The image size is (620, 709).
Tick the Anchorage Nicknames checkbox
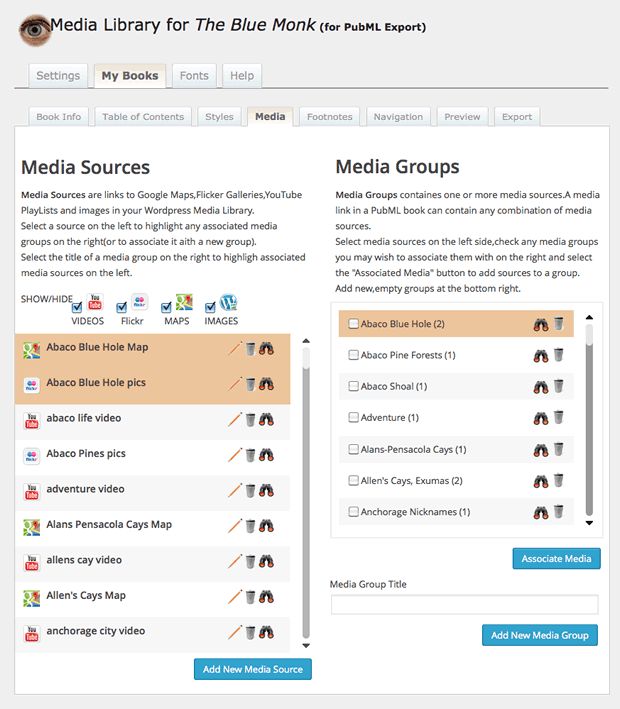pyautogui.click(x=353, y=512)
